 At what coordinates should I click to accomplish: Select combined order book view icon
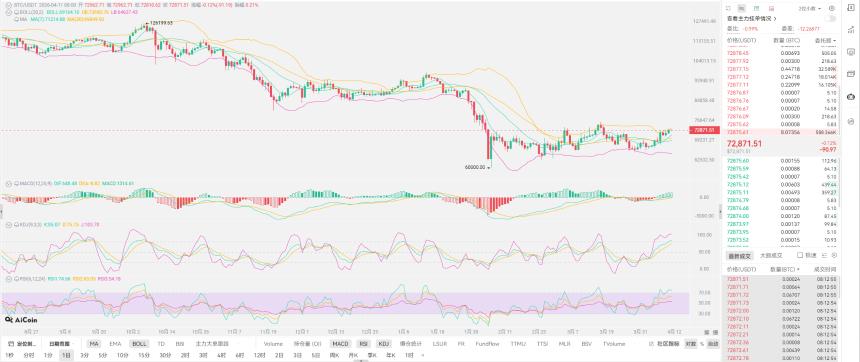coord(728,9)
